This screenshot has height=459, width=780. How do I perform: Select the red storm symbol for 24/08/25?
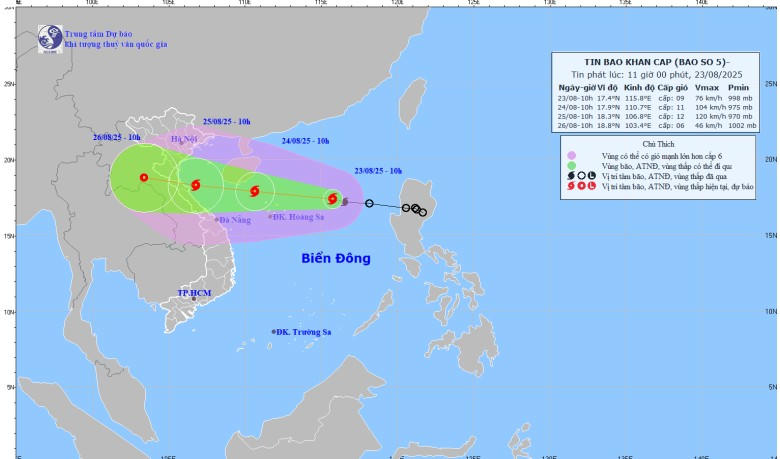255,191
